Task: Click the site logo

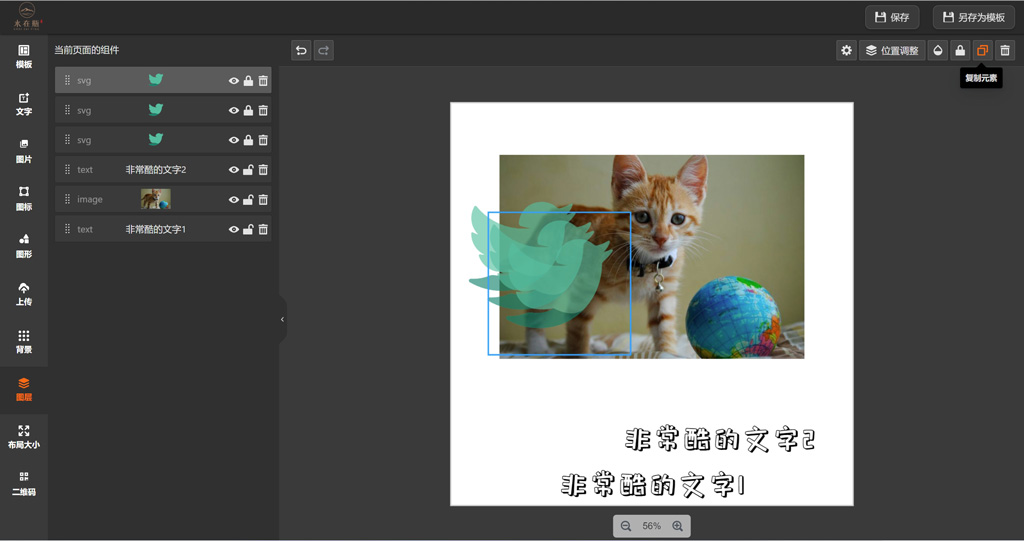Action: (x=27, y=17)
